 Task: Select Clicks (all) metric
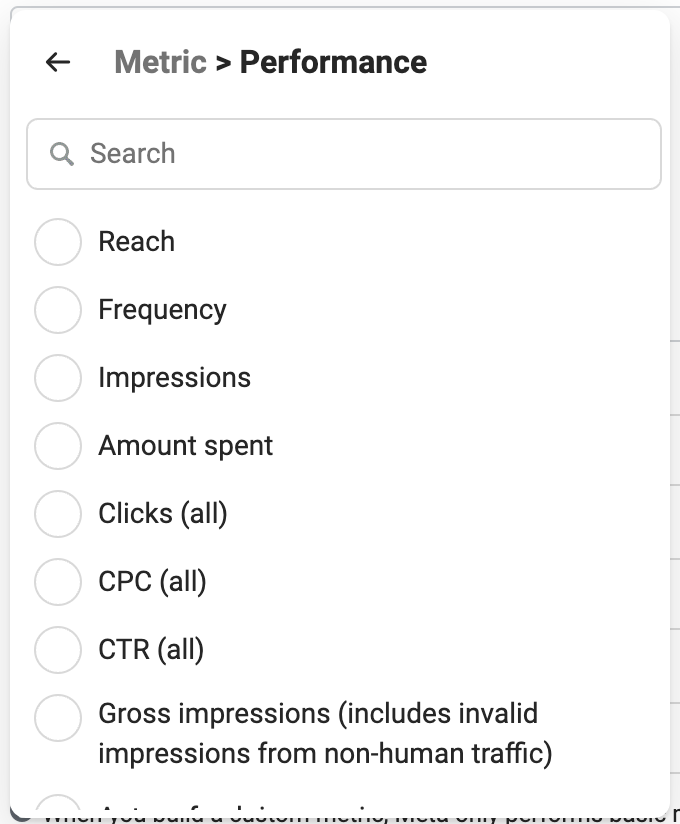[58, 514]
